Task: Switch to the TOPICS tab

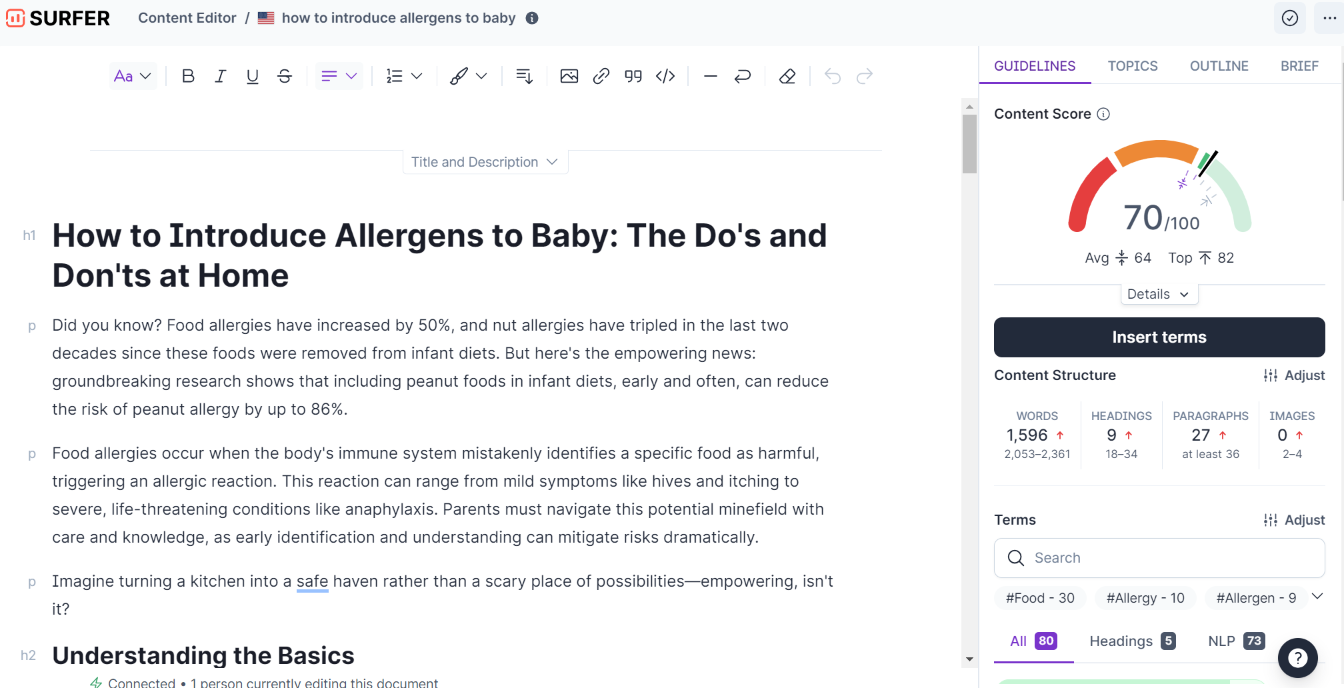Action: (x=1132, y=66)
